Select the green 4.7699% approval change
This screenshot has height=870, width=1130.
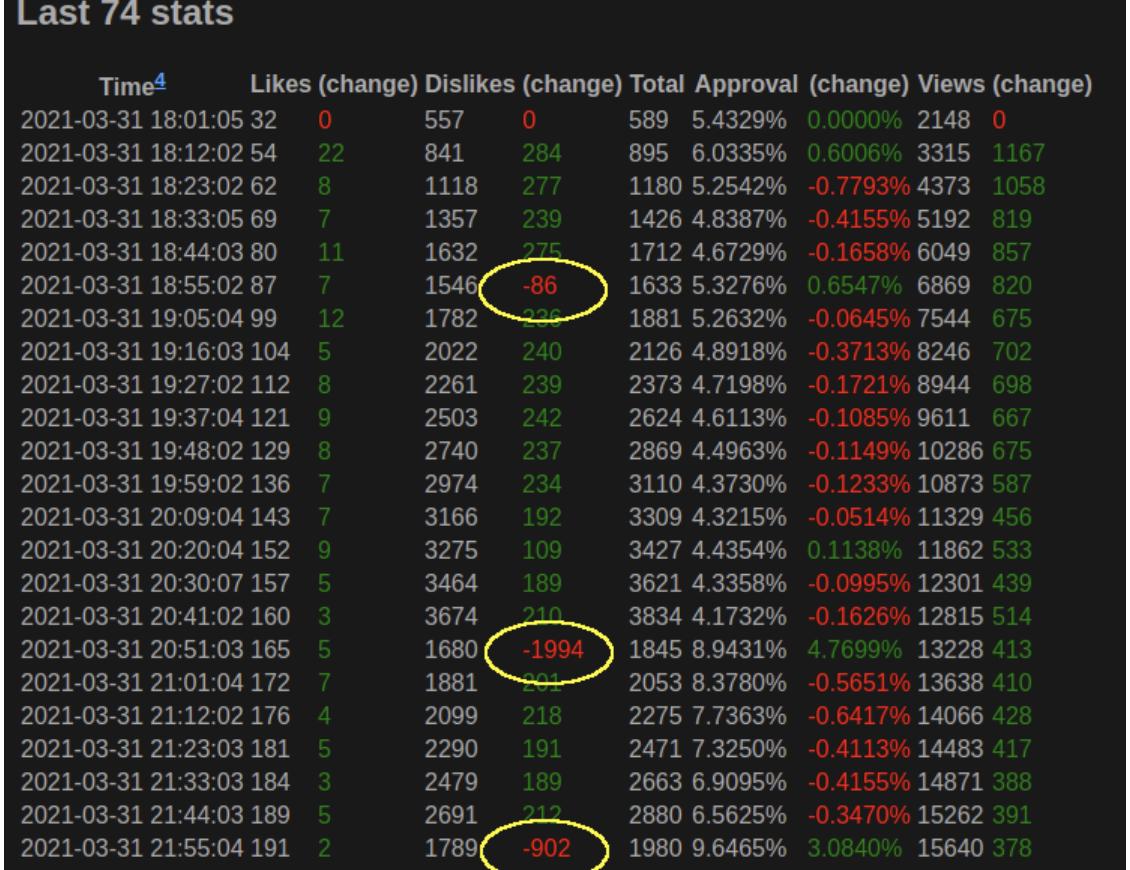pos(857,650)
